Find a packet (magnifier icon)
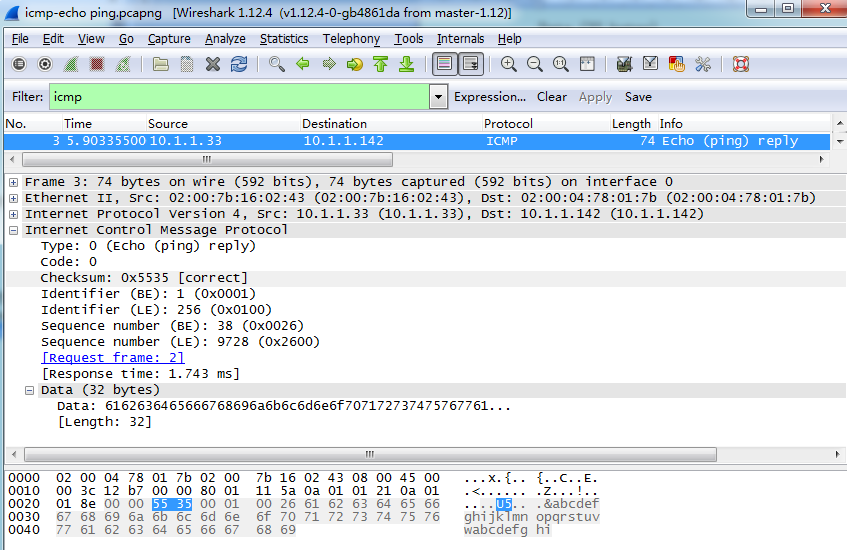This screenshot has width=847, height=550. [x=277, y=64]
